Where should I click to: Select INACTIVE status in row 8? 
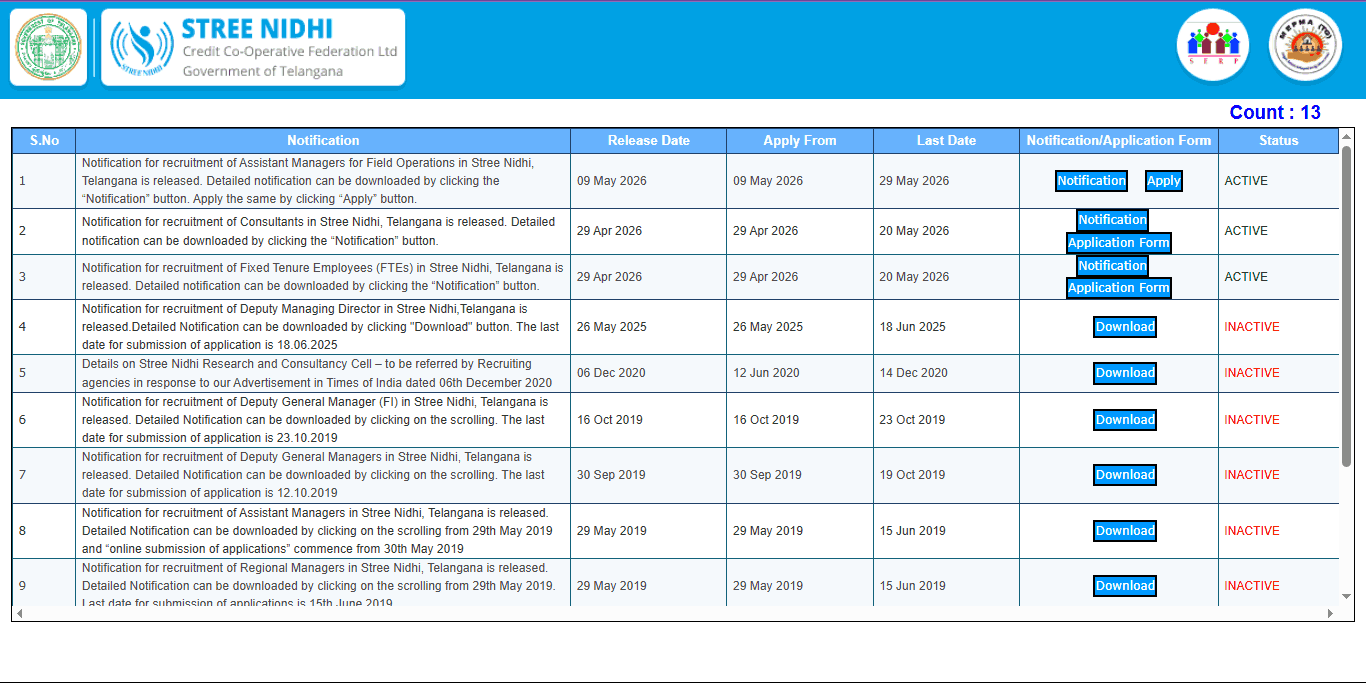(1252, 531)
